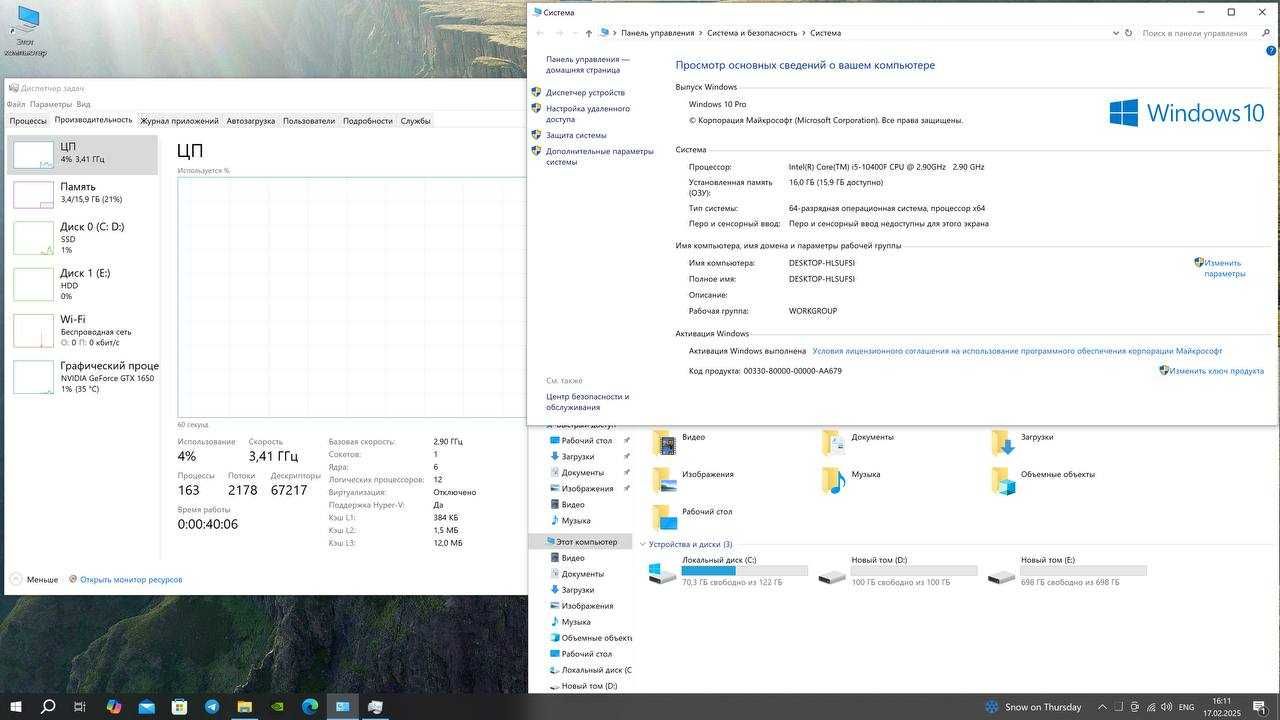Switch input language ENG indicator
The width and height of the screenshot is (1280, 720).
1187,707
